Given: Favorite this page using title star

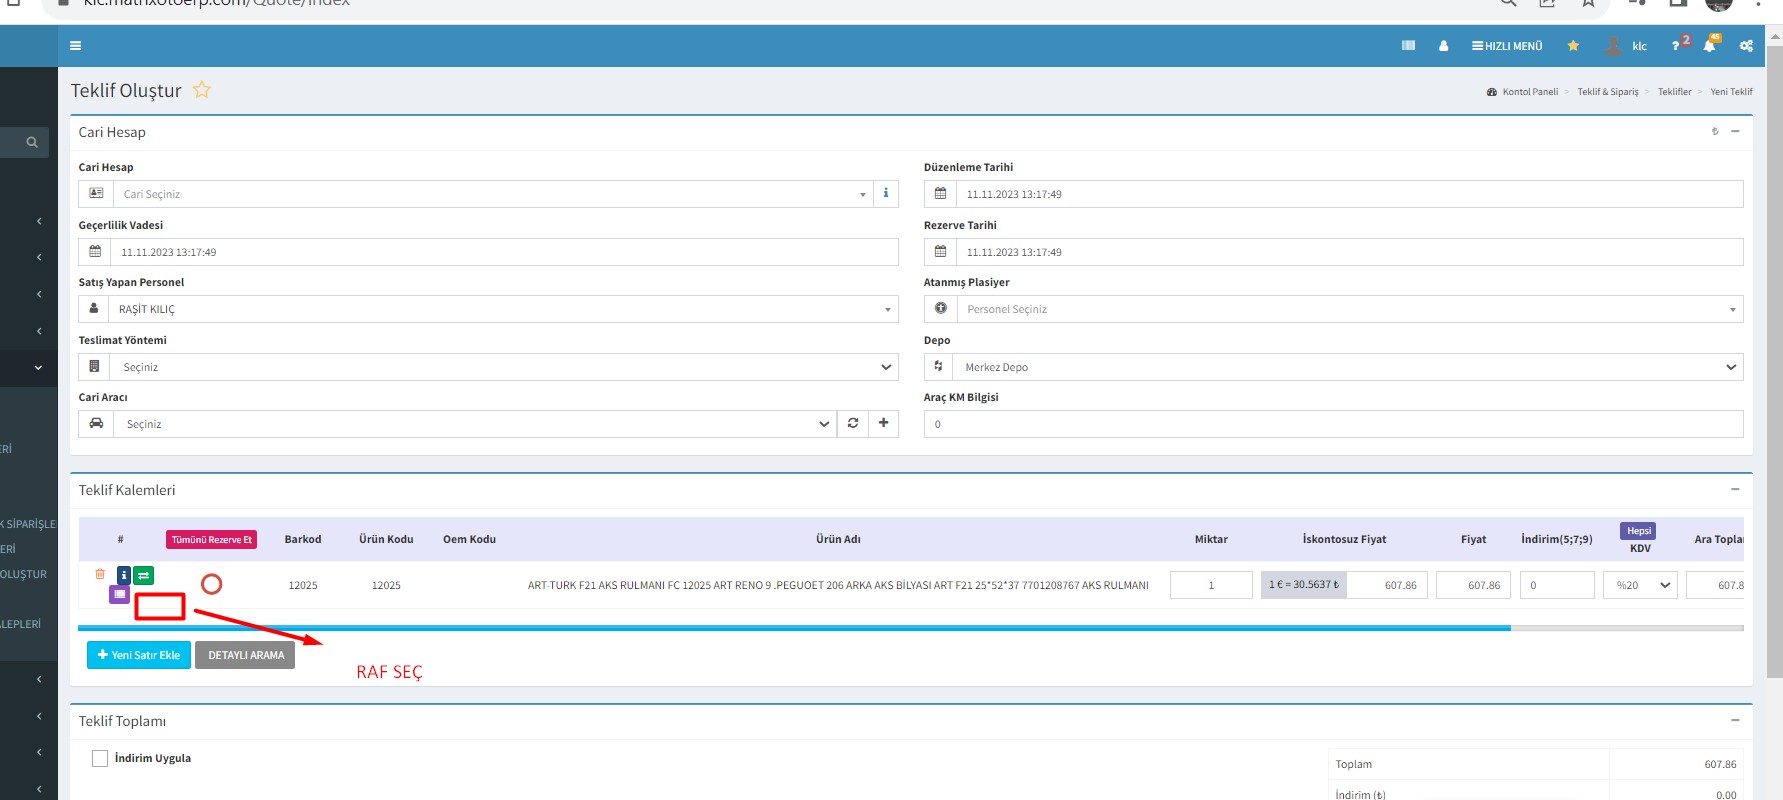Looking at the screenshot, I should [202, 90].
